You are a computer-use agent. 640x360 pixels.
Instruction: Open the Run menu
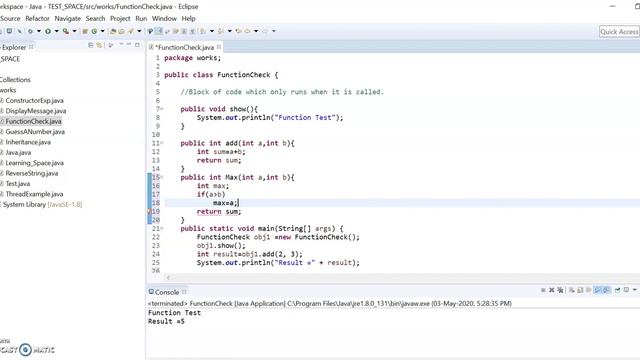[141, 18]
